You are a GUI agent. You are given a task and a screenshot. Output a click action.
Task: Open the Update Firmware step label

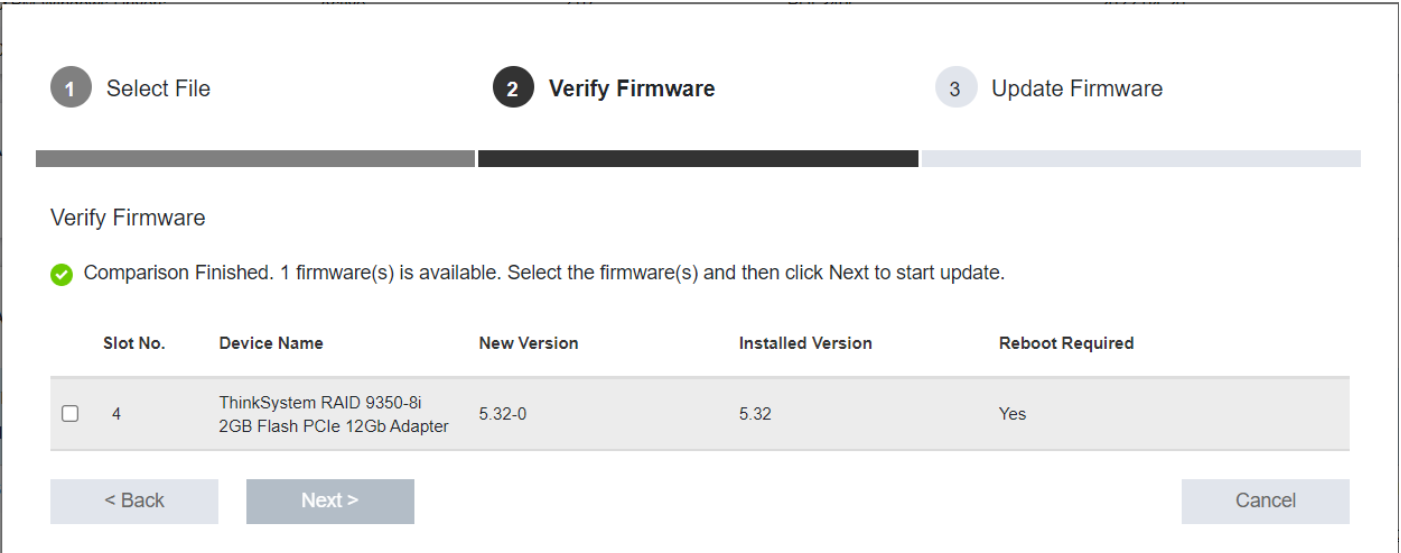click(x=1077, y=88)
